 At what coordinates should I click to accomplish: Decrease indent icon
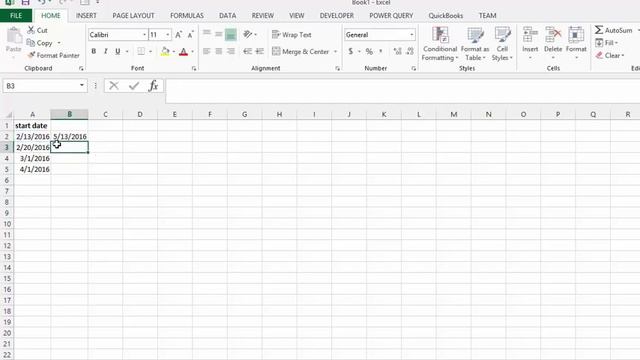pyautogui.click(x=247, y=51)
